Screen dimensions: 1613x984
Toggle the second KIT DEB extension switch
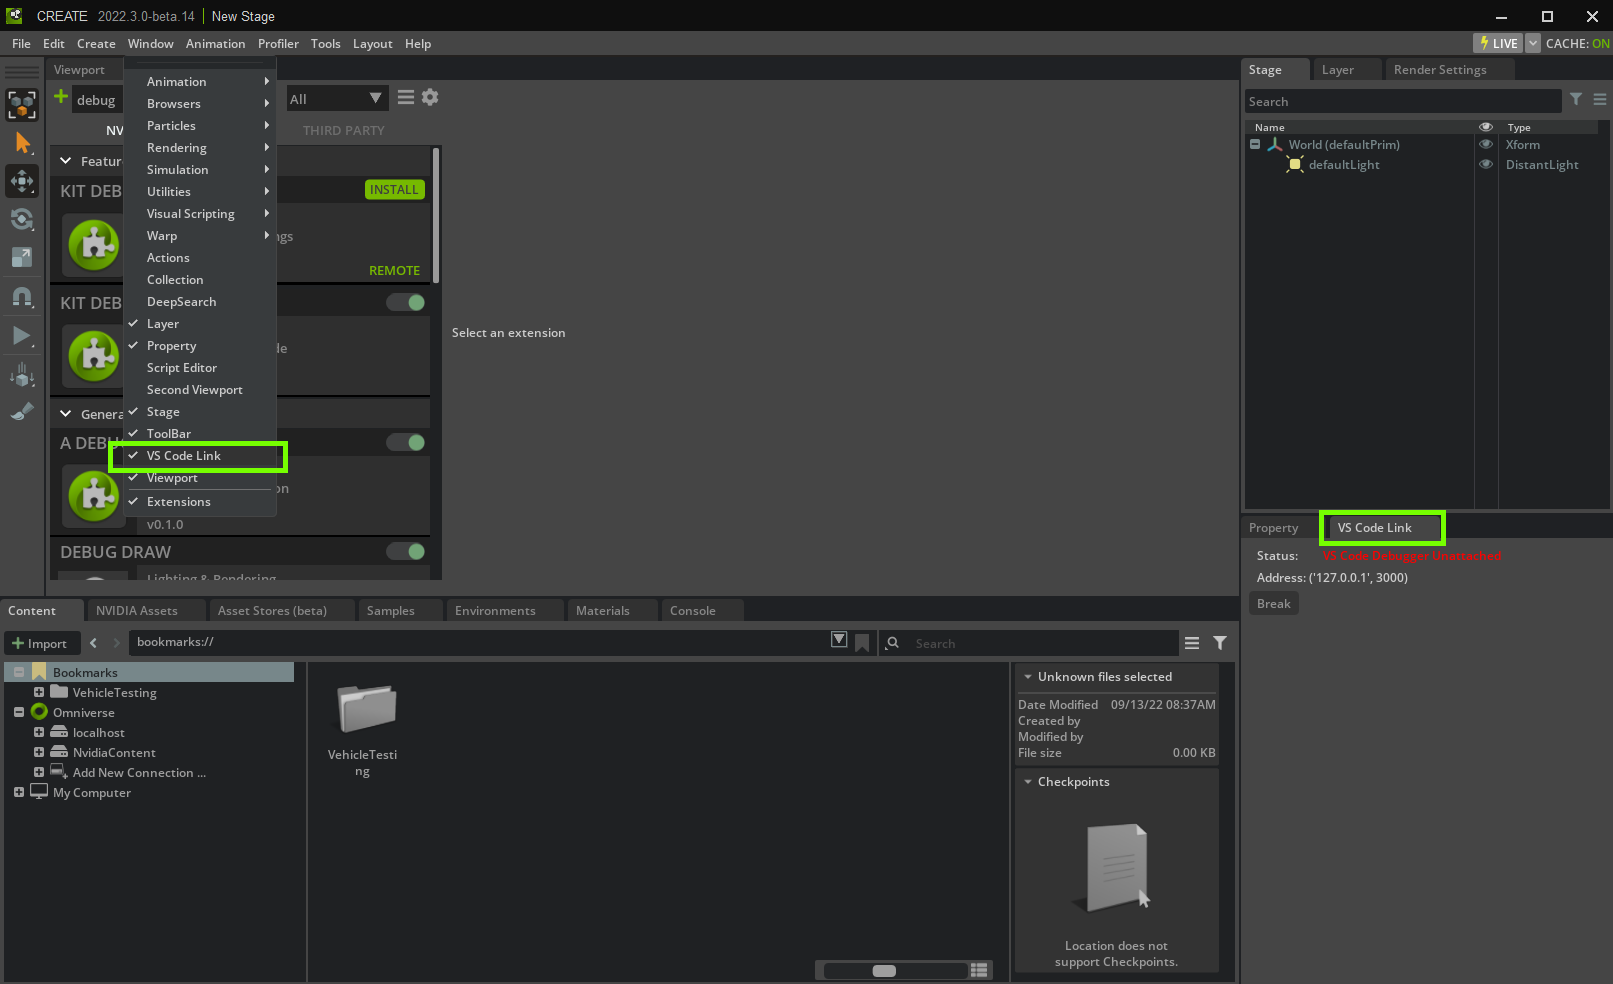coord(406,302)
